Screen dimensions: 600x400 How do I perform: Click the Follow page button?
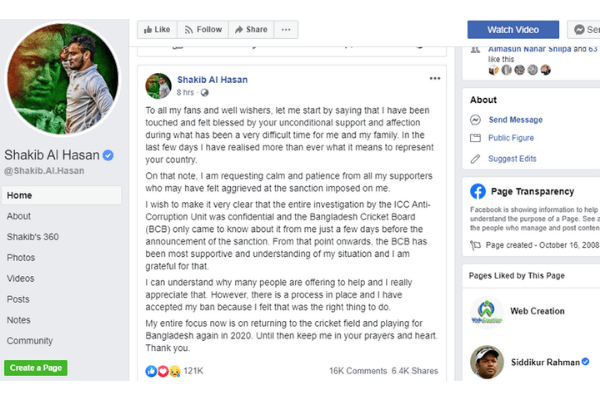coord(203,30)
